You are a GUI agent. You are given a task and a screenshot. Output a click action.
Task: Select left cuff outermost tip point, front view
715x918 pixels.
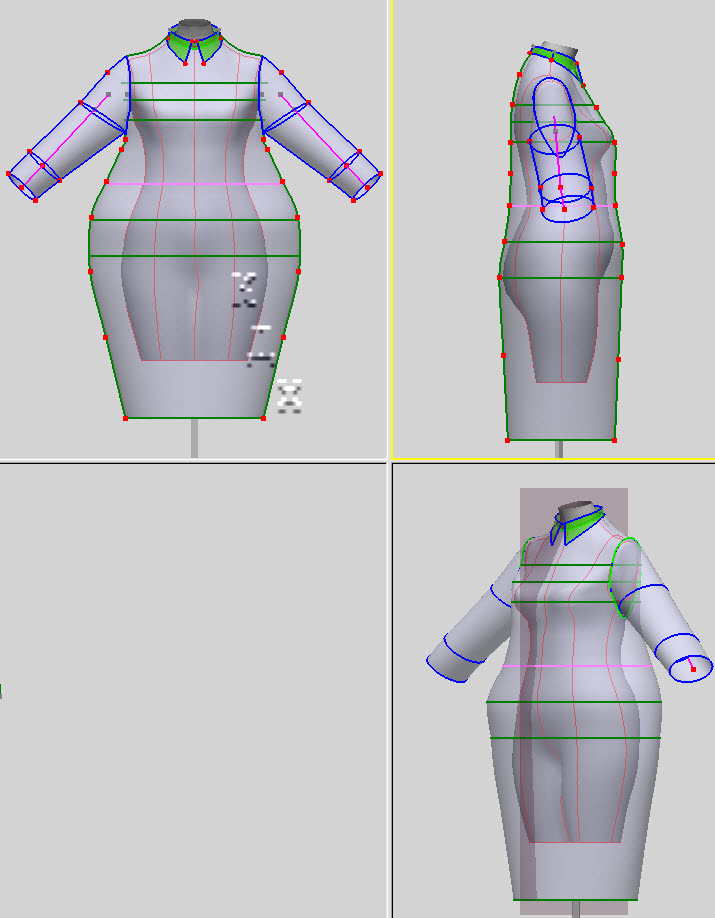8,174
